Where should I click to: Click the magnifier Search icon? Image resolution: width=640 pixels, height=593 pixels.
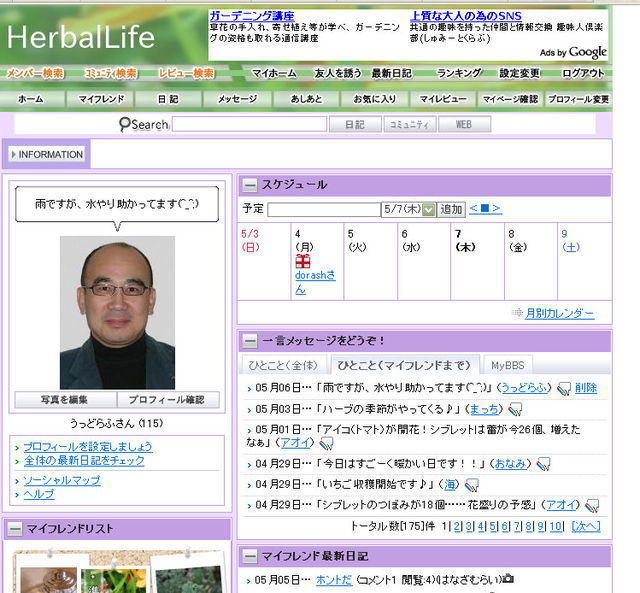point(125,124)
